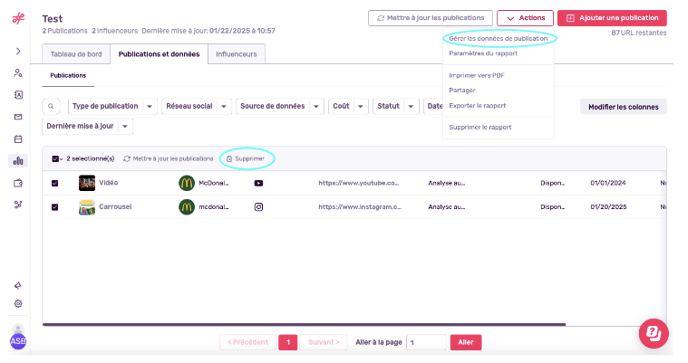Click Modifier les colonnes button

pos(623,107)
